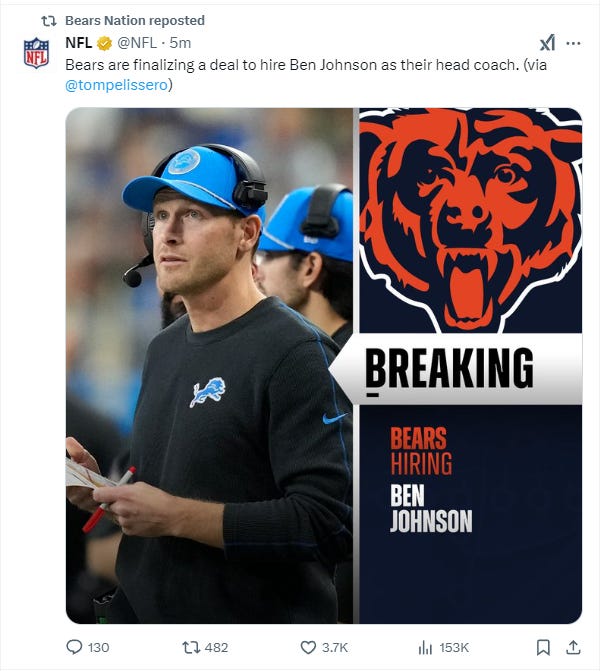This screenshot has width=601, height=671.
Task: Like the post using the heart icon
Action: click(308, 647)
